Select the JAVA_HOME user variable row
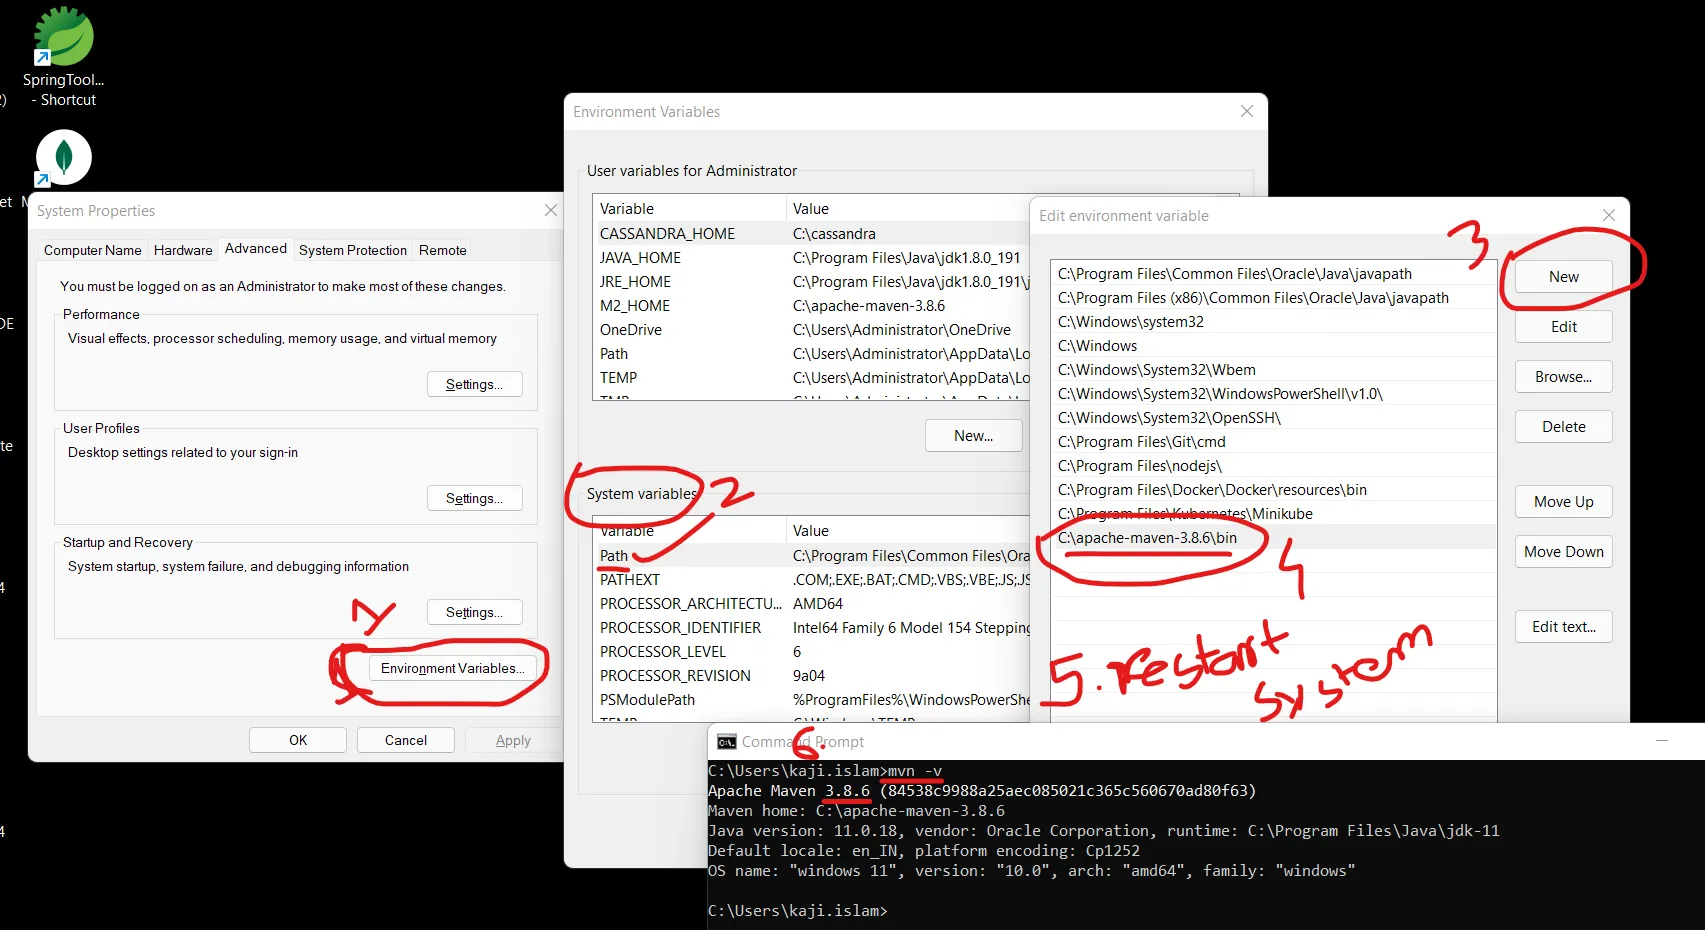Viewport: 1705px width, 930px height. coord(811,258)
